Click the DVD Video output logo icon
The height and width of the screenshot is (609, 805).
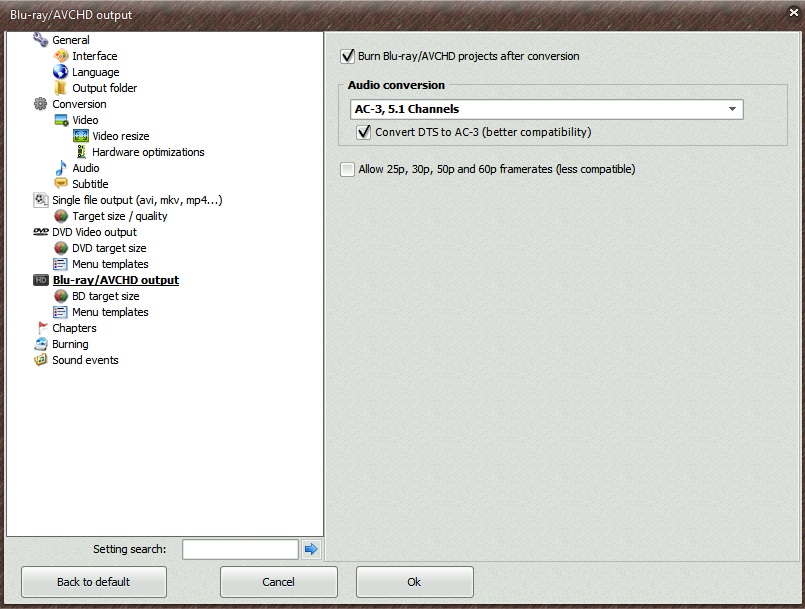point(41,232)
